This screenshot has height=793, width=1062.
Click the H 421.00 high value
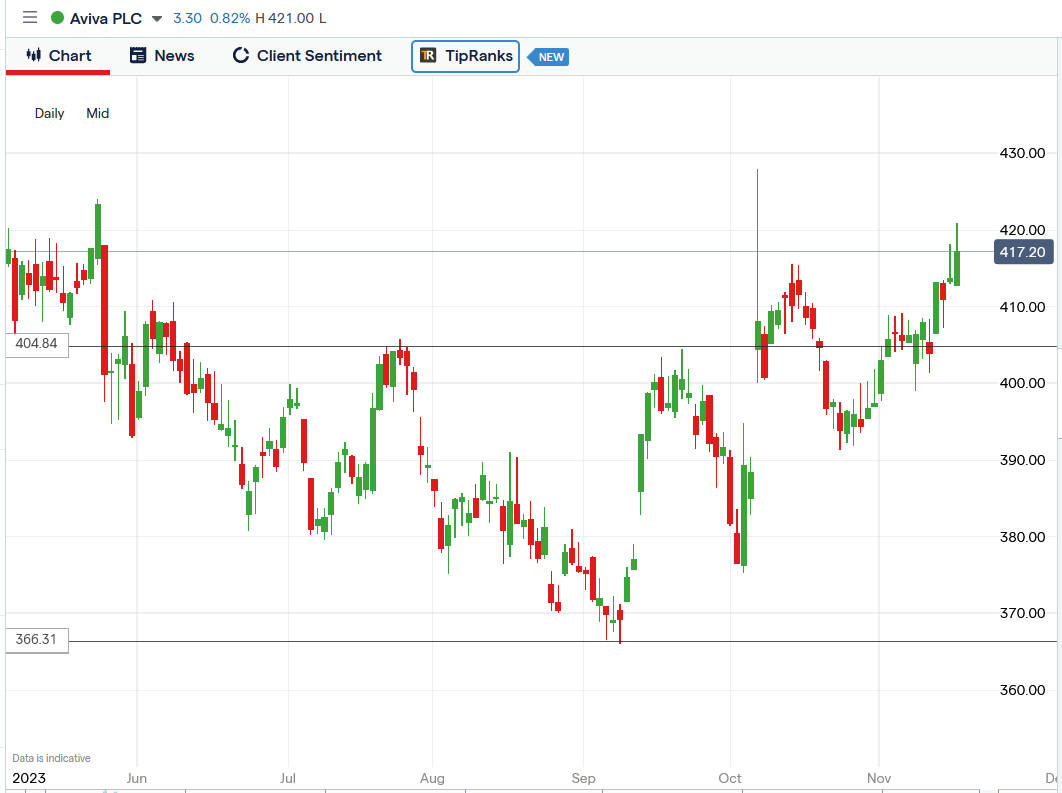284,18
